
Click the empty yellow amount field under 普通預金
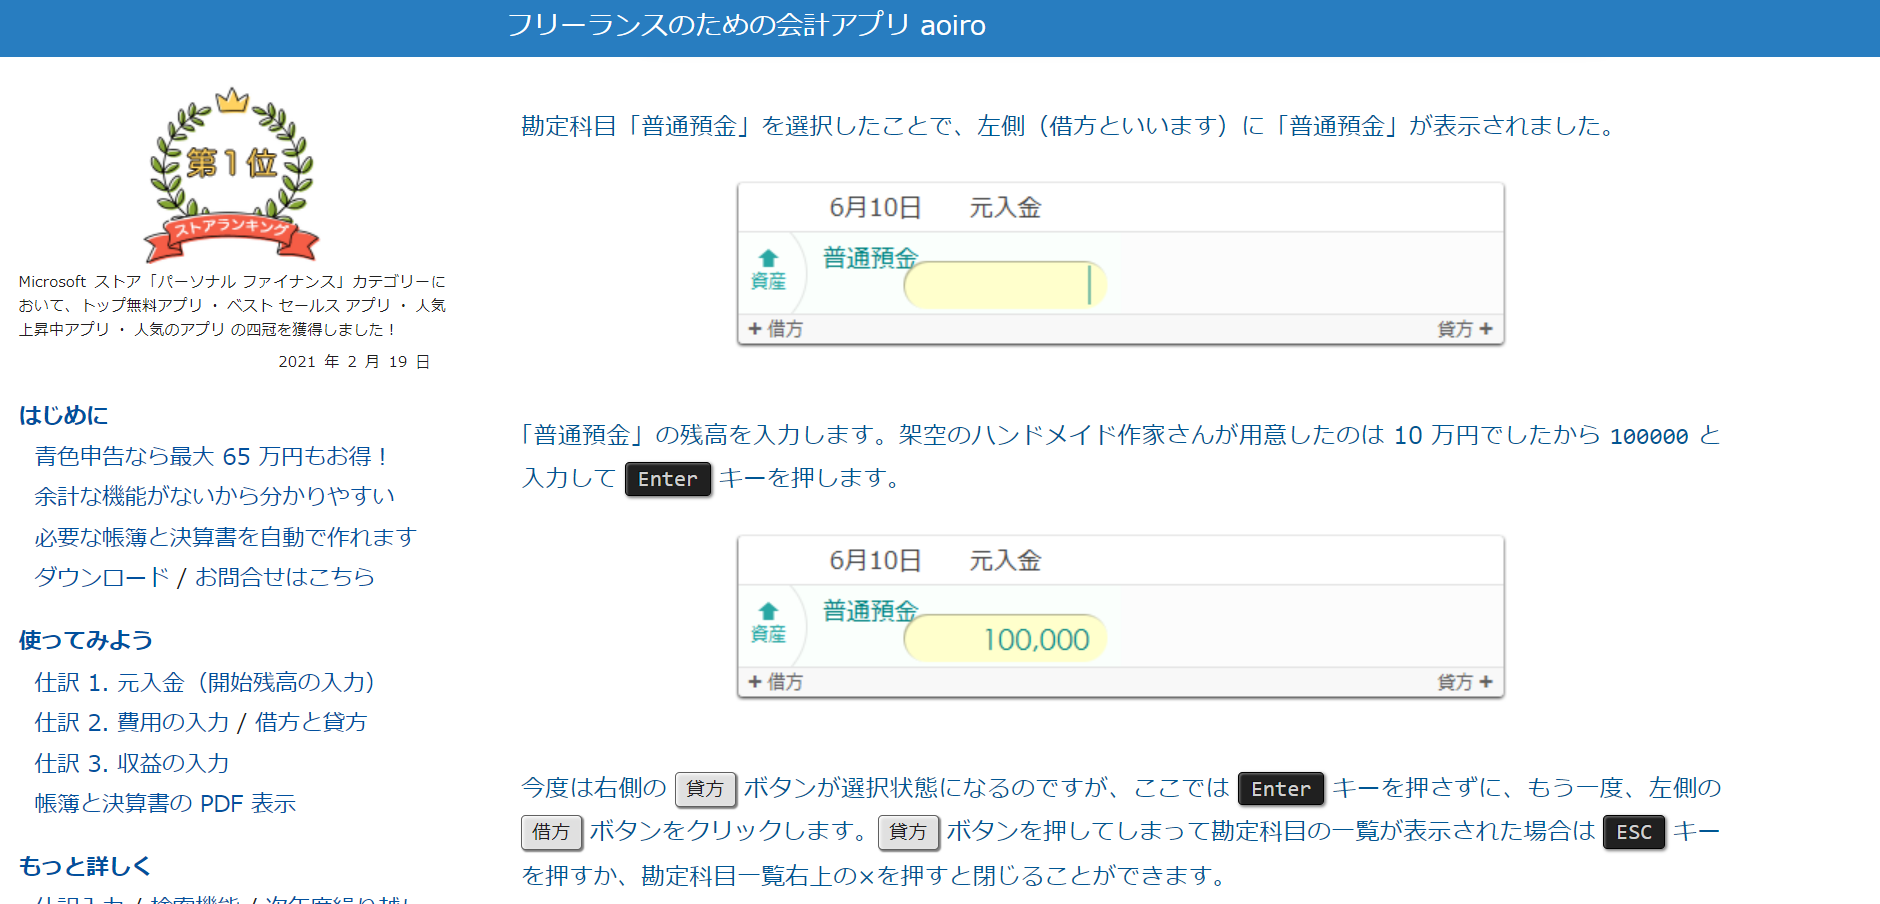[1003, 284]
